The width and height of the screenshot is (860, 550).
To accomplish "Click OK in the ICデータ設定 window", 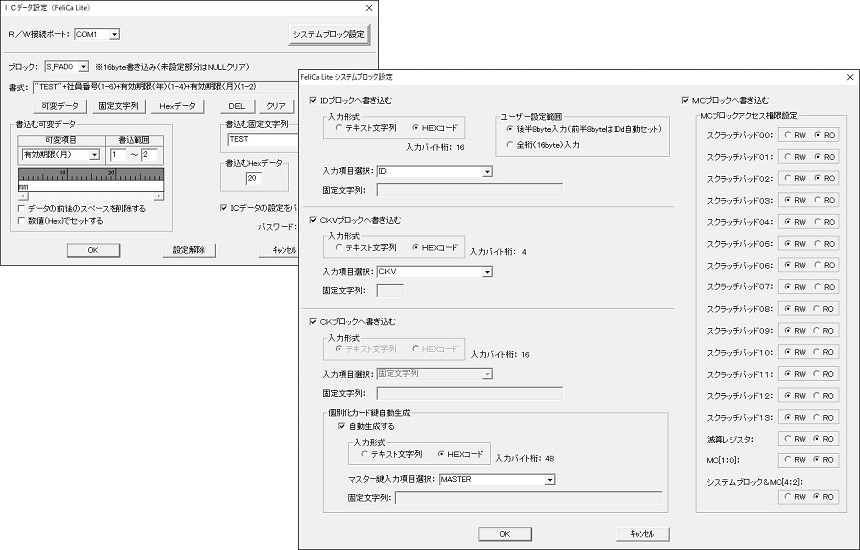I will [x=93, y=250].
